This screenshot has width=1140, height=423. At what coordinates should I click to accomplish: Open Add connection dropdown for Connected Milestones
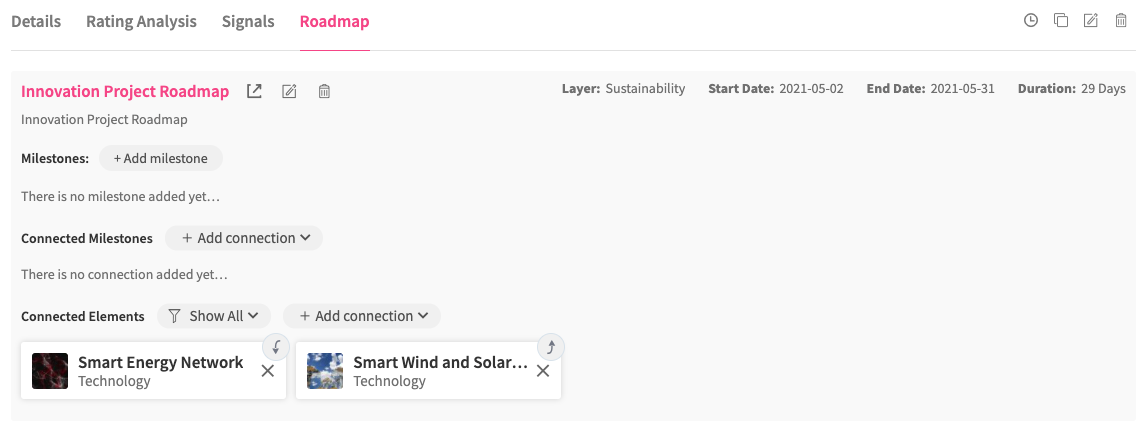pos(244,238)
